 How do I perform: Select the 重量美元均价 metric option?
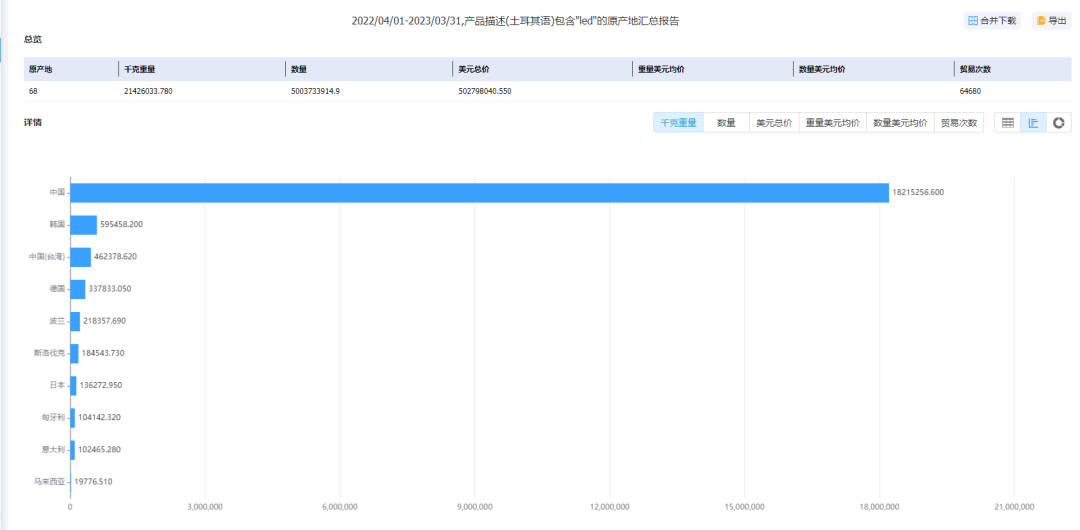(832, 123)
